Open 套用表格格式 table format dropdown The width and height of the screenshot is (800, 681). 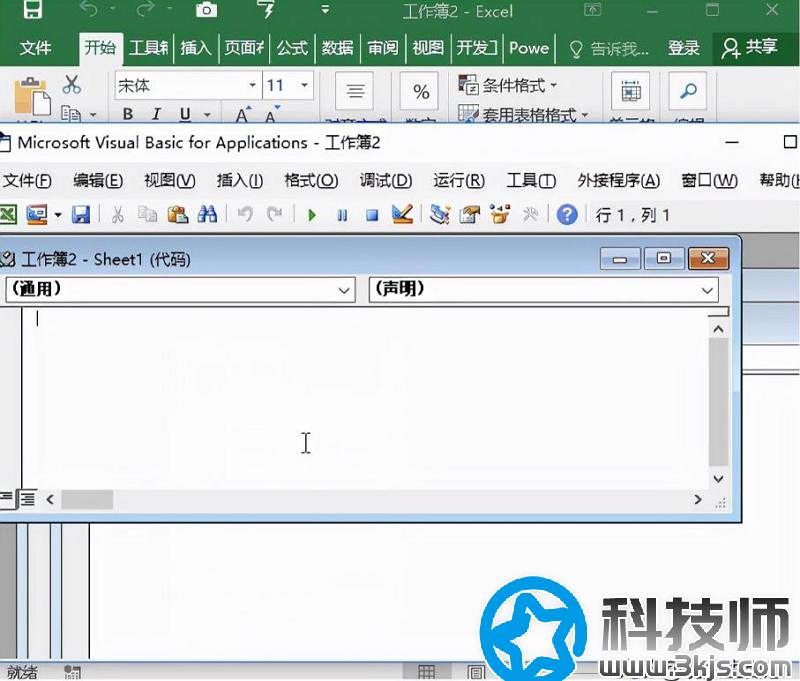click(x=523, y=114)
